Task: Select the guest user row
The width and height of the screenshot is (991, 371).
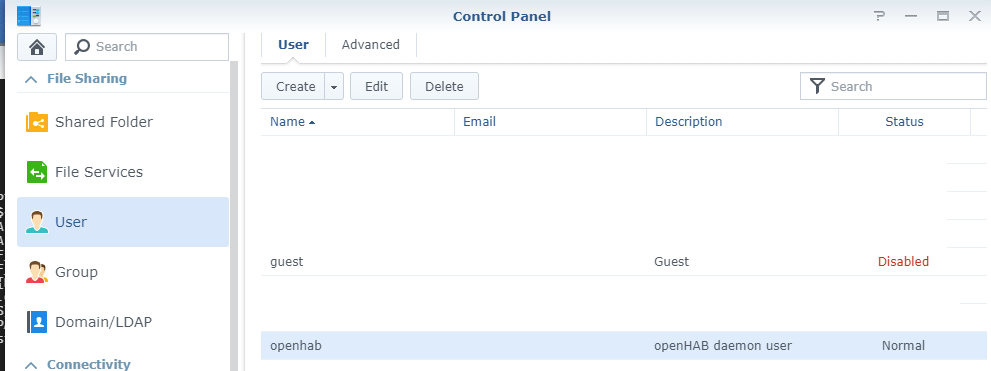Action: pos(616,262)
